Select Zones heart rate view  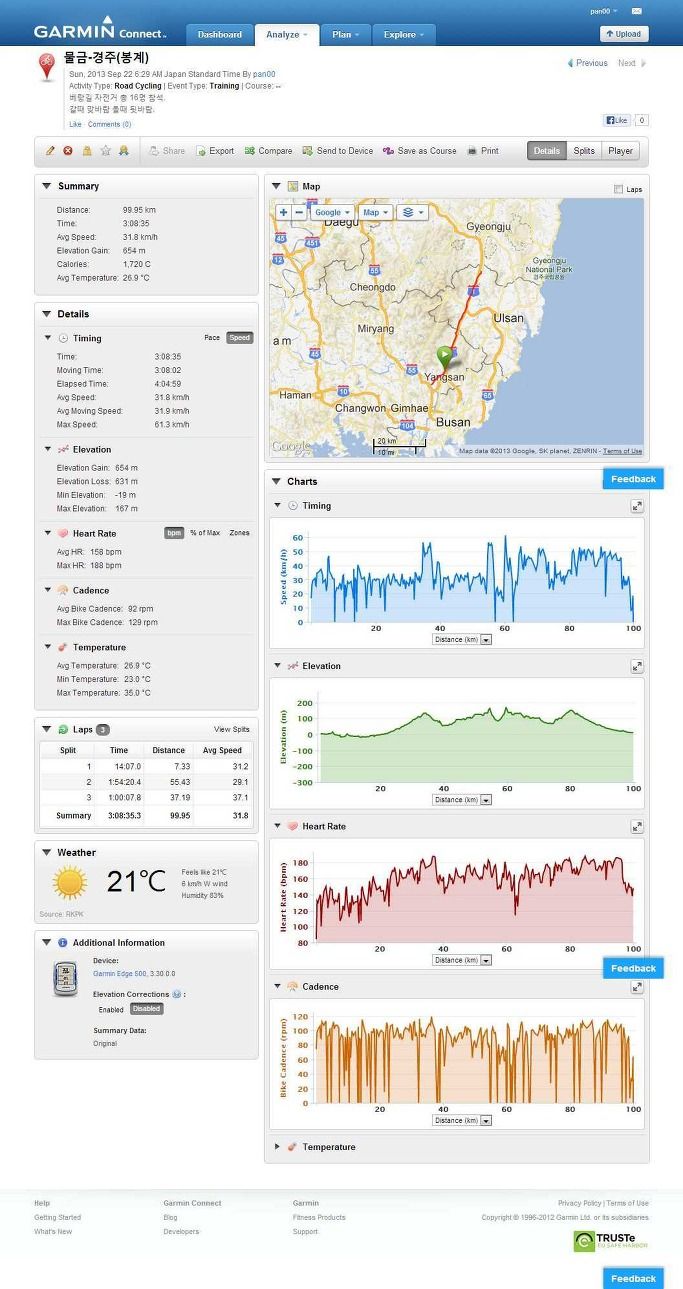(240, 533)
